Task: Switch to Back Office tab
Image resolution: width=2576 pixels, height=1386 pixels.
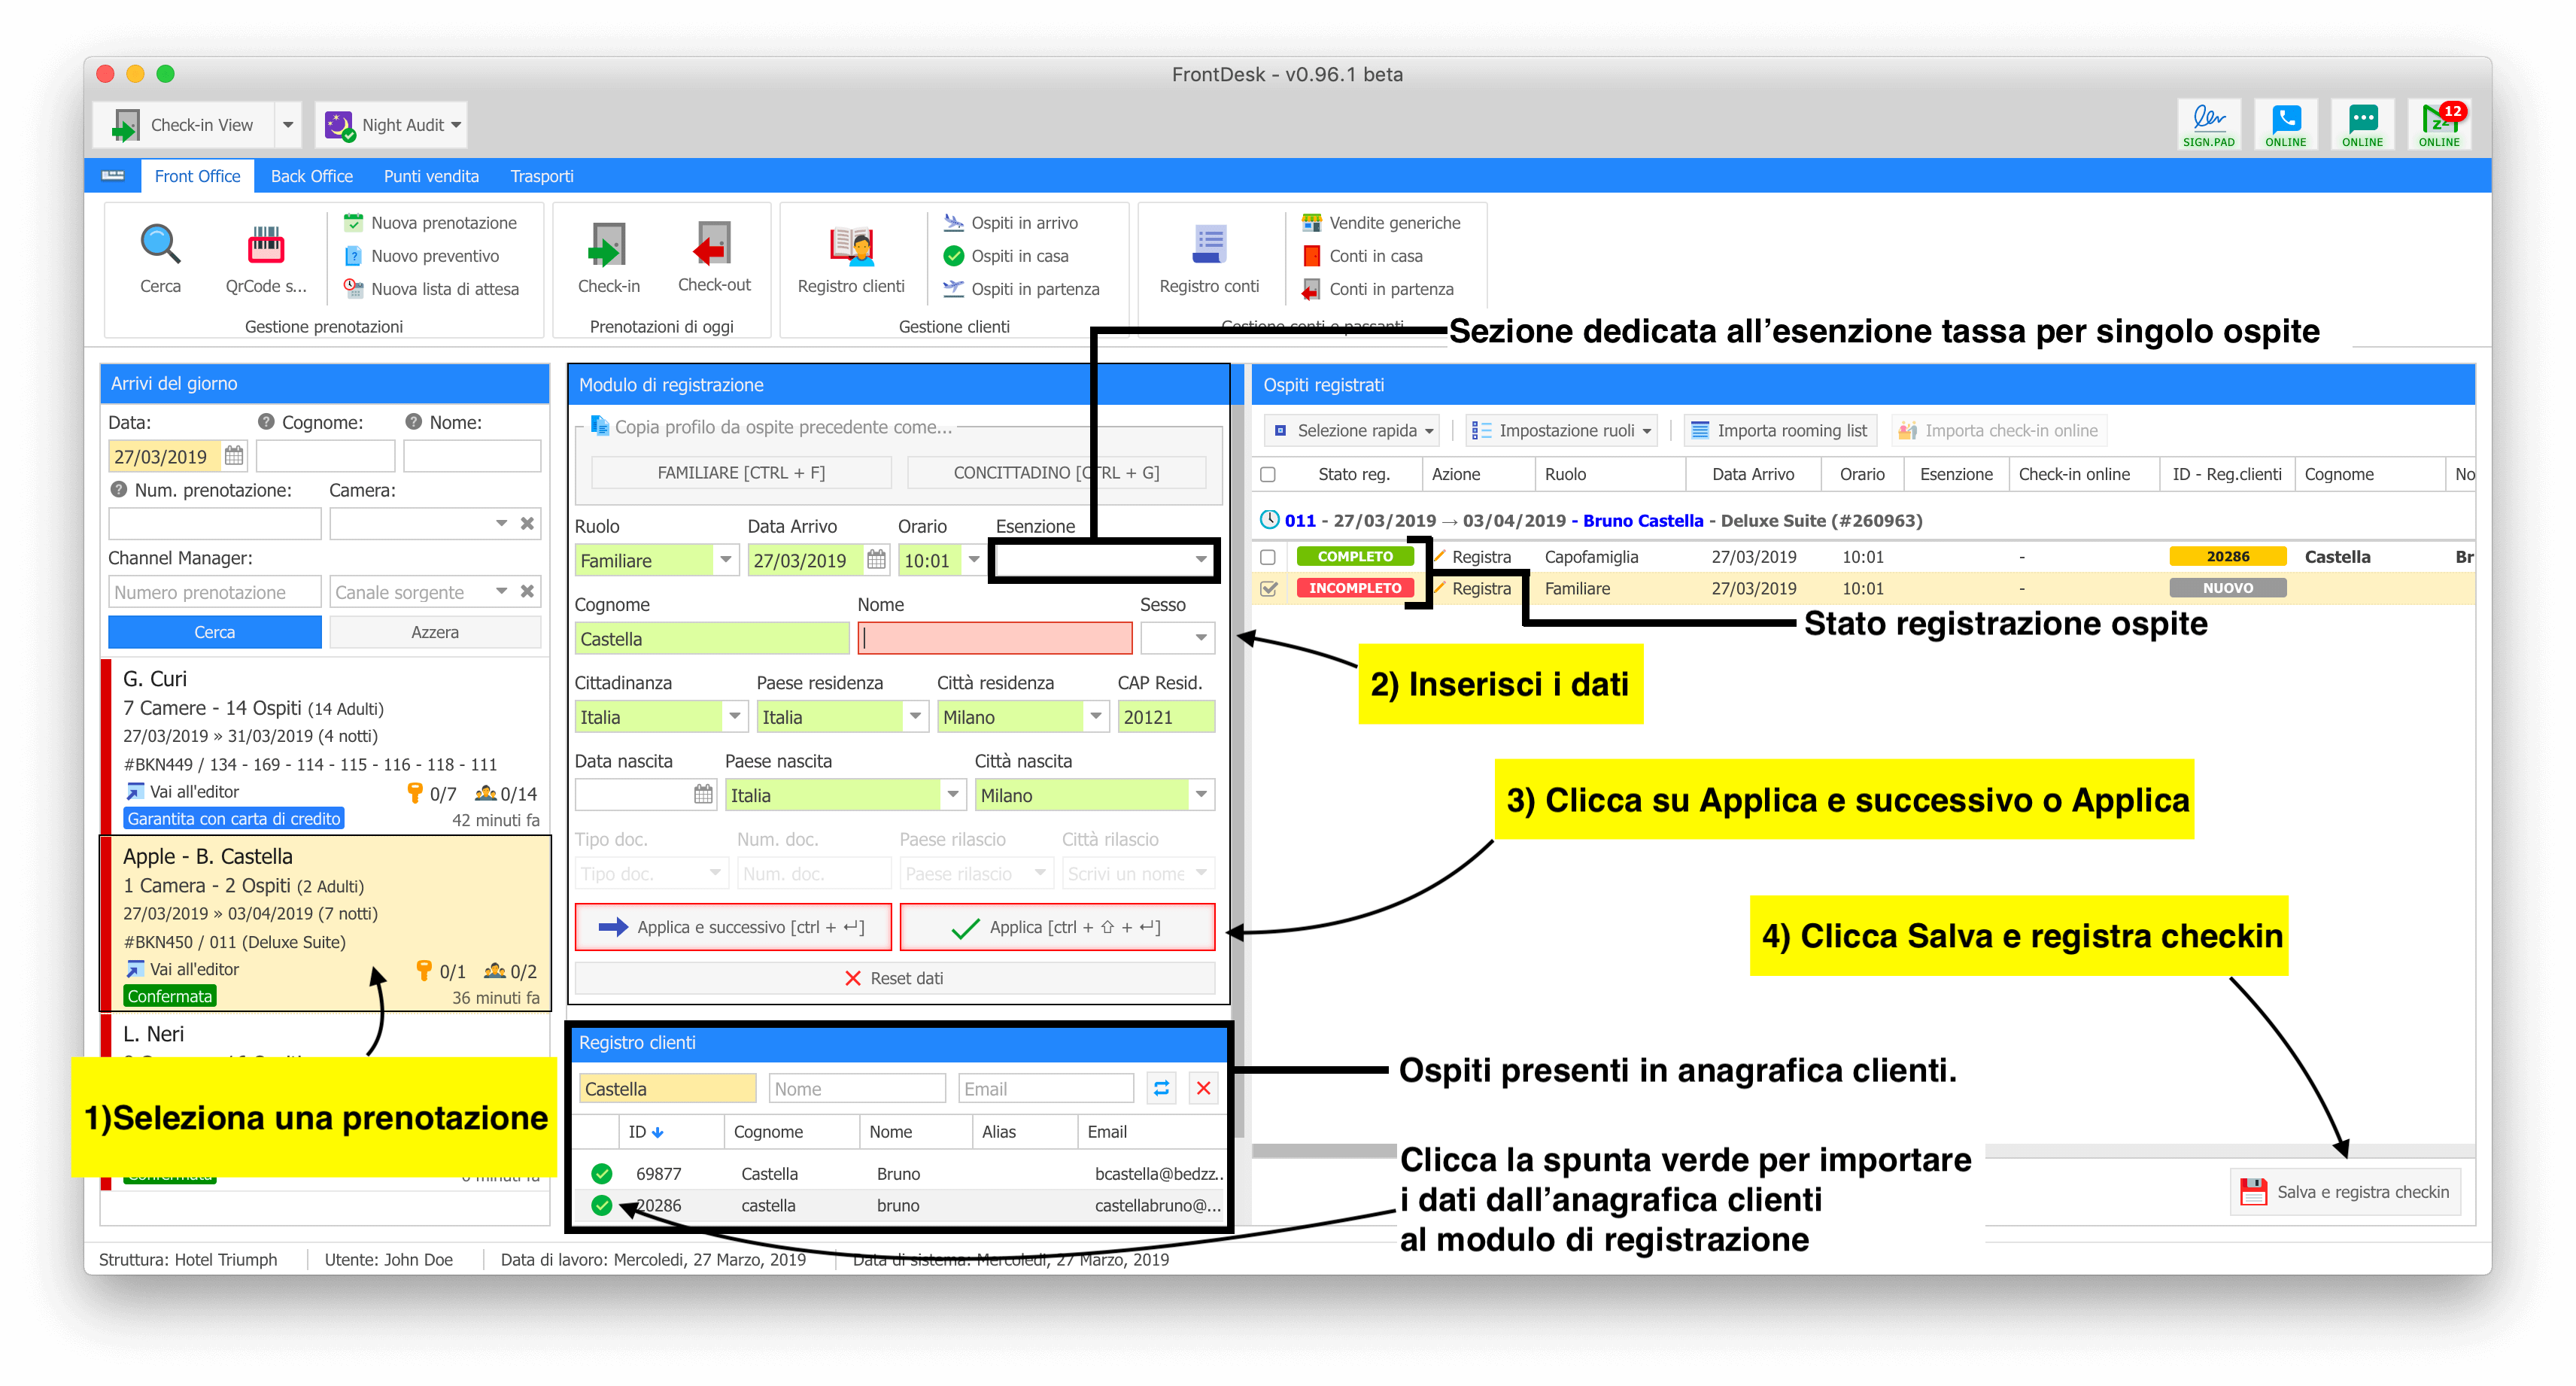Action: pyautogui.click(x=311, y=176)
